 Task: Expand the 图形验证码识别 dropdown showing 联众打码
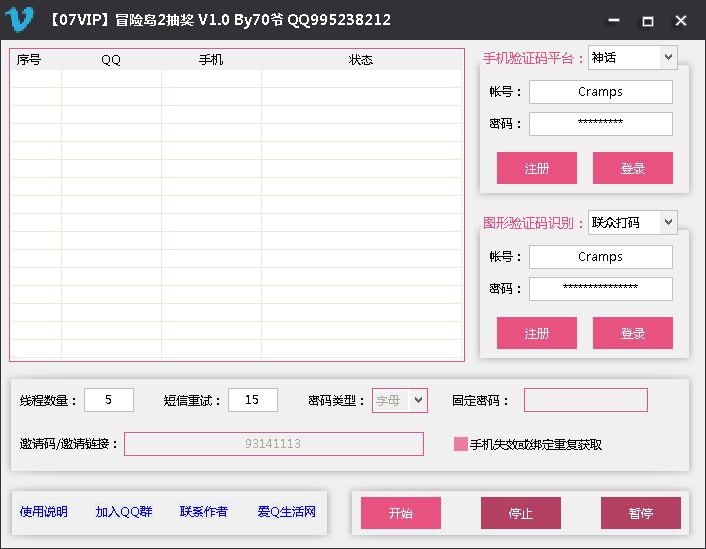(x=632, y=222)
